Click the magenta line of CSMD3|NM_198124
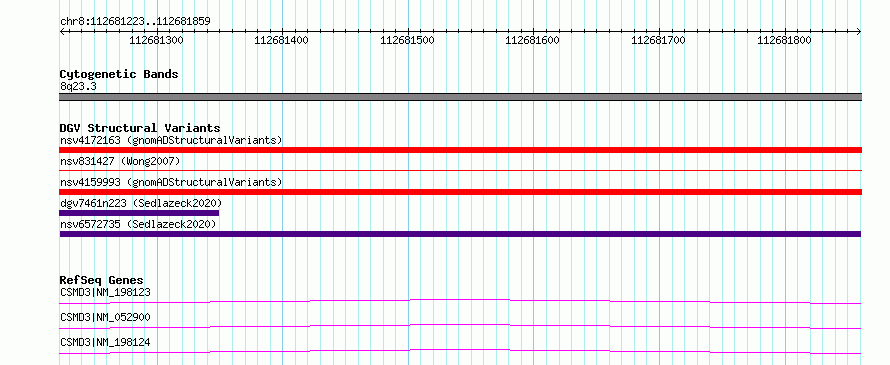The image size is (890, 365). (x=460, y=351)
